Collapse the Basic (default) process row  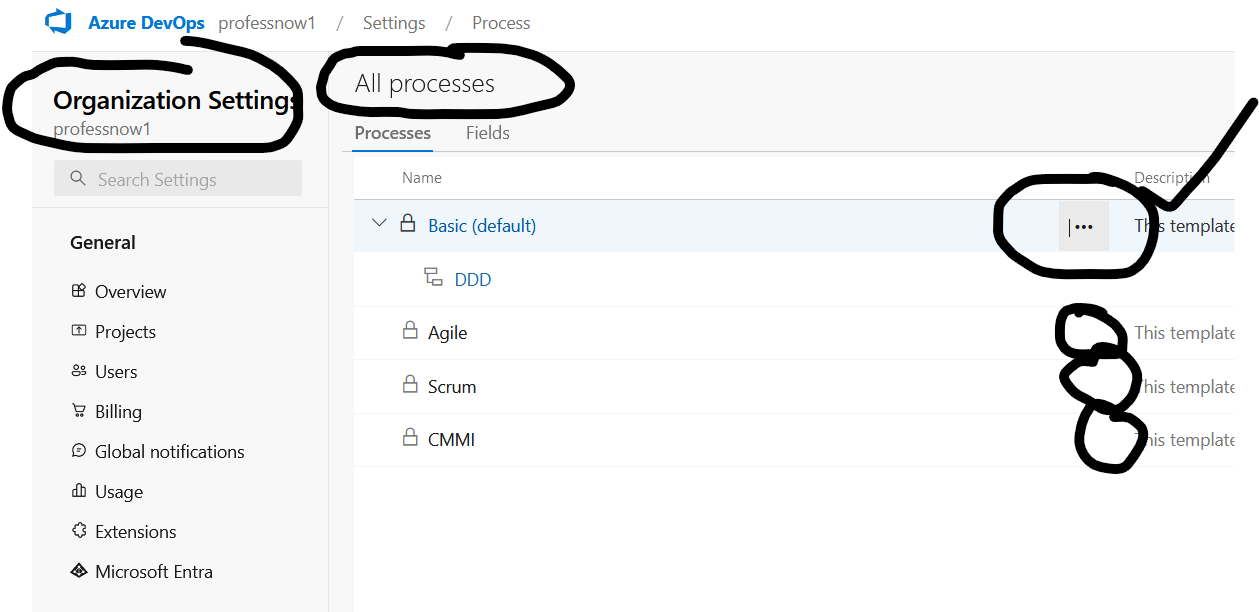[x=379, y=223]
